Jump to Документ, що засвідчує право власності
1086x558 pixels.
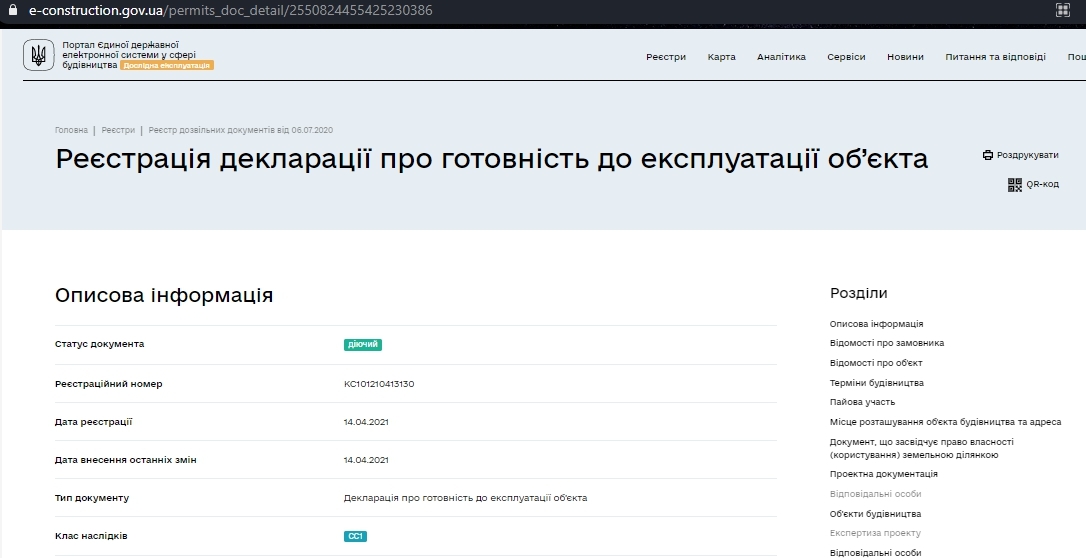(x=922, y=448)
